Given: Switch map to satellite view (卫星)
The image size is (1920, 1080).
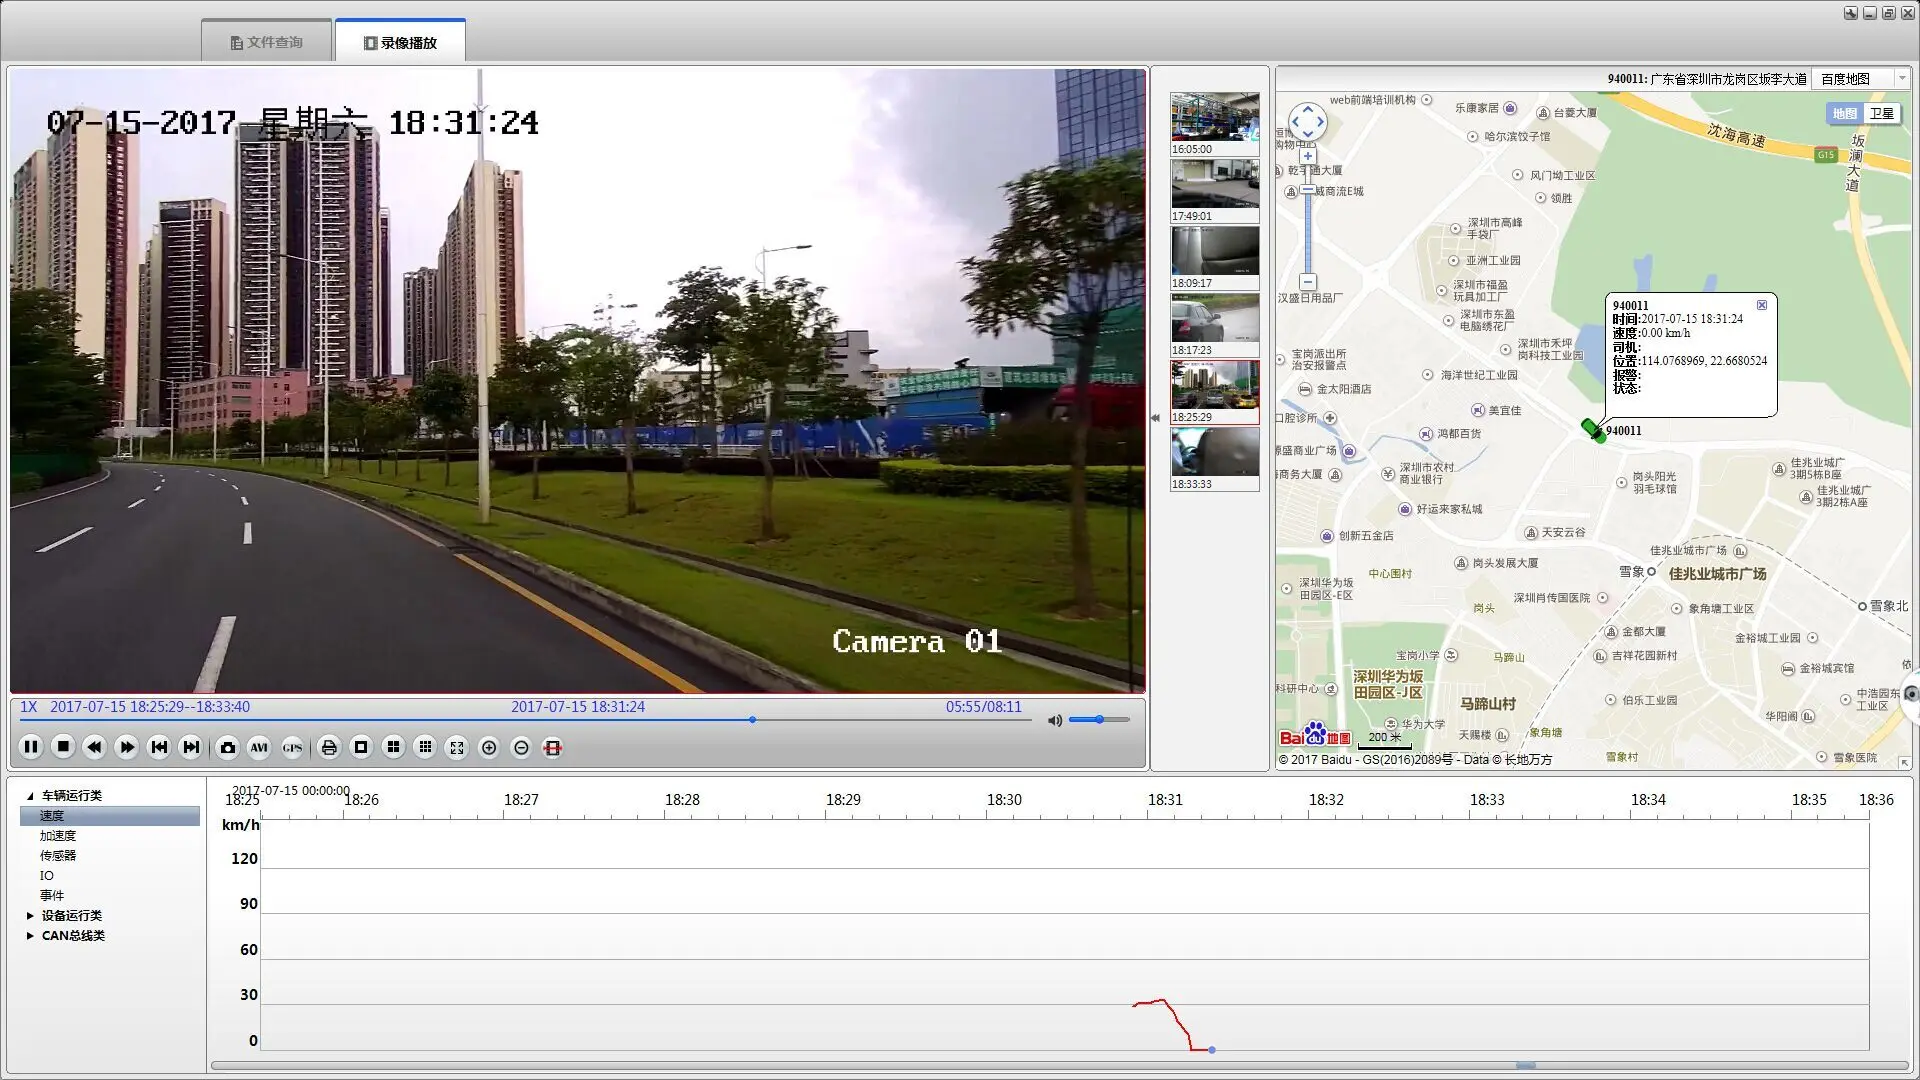Looking at the screenshot, I should 1881,114.
